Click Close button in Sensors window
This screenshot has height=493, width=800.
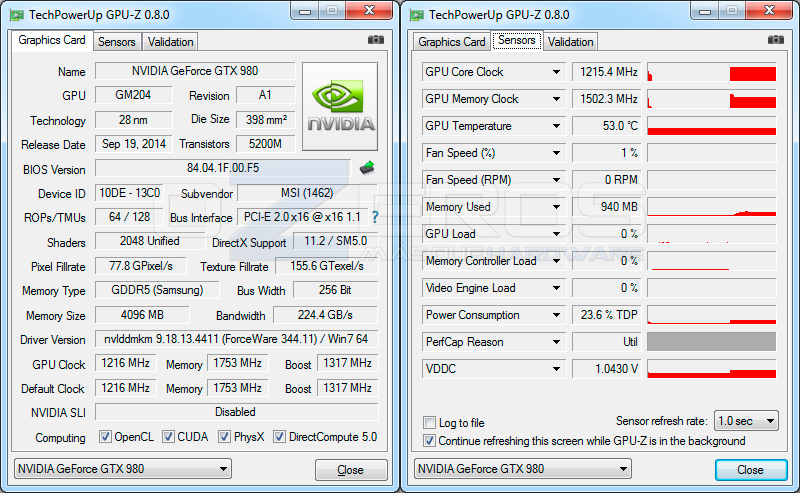751,470
